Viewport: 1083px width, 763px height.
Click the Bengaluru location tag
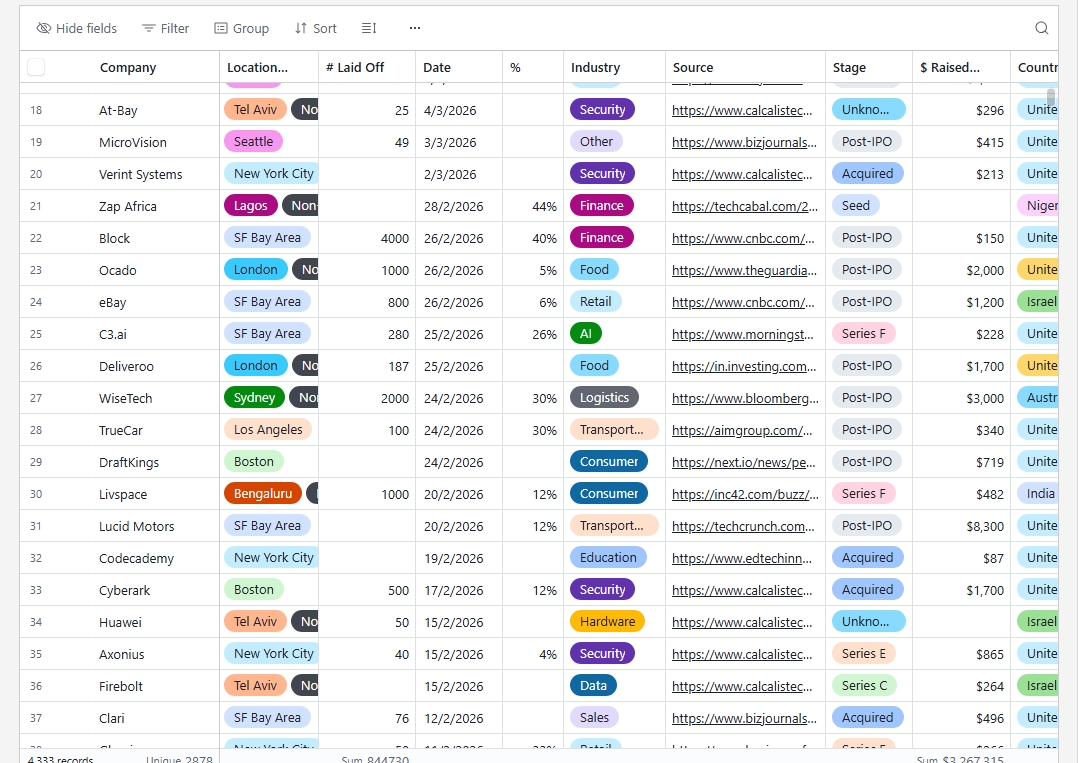[262, 494]
